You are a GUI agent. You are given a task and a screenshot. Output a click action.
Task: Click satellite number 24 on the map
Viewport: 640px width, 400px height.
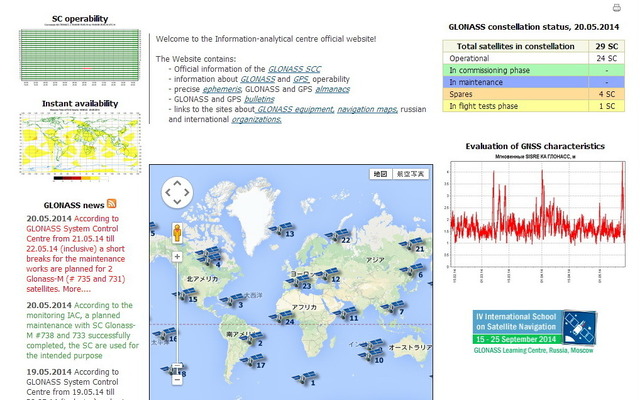(282, 318)
